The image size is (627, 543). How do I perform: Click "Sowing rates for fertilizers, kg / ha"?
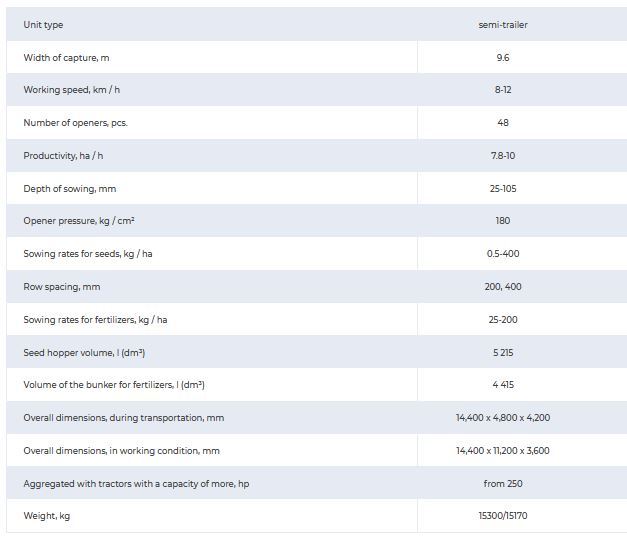tap(95, 320)
